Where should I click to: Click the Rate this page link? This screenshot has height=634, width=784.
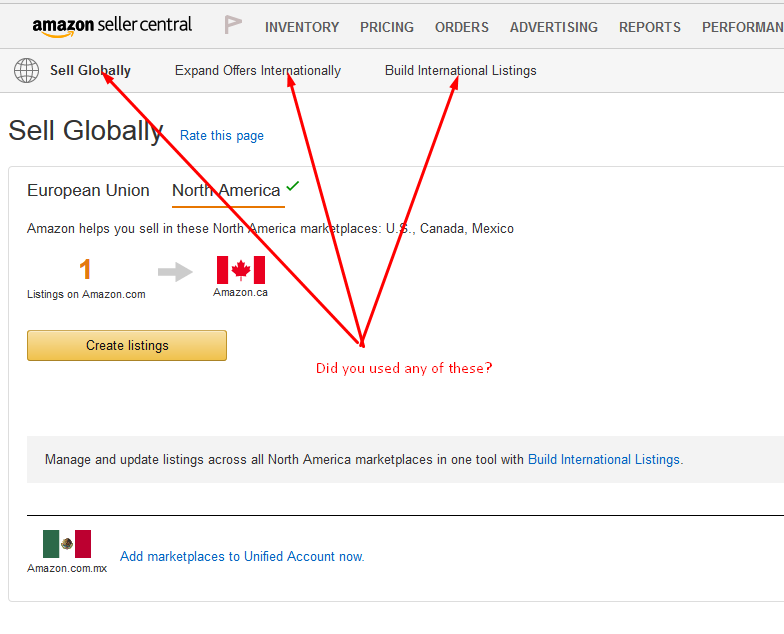[222, 136]
